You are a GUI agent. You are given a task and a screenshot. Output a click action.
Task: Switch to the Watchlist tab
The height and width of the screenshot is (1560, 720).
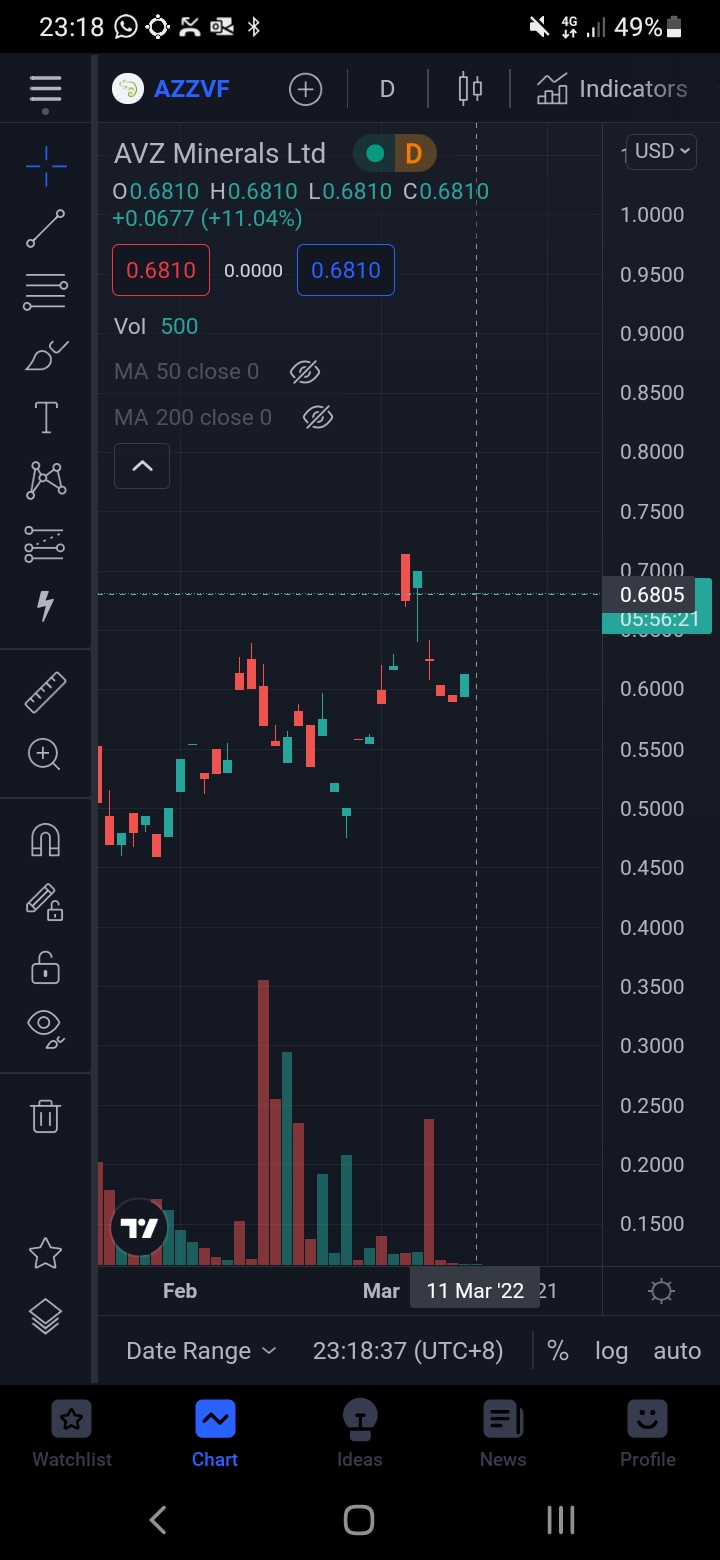[72, 1433]
